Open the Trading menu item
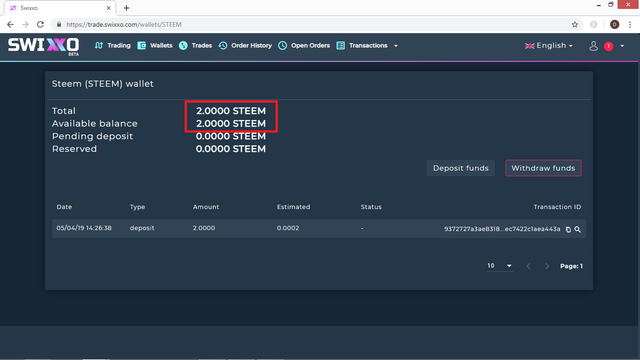Screen dimensions: 640x360 [x=119, y=45]
